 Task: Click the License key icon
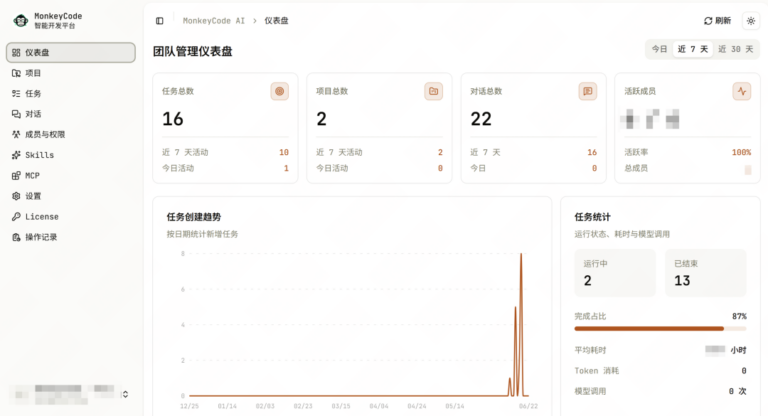(x=16, y=217)
